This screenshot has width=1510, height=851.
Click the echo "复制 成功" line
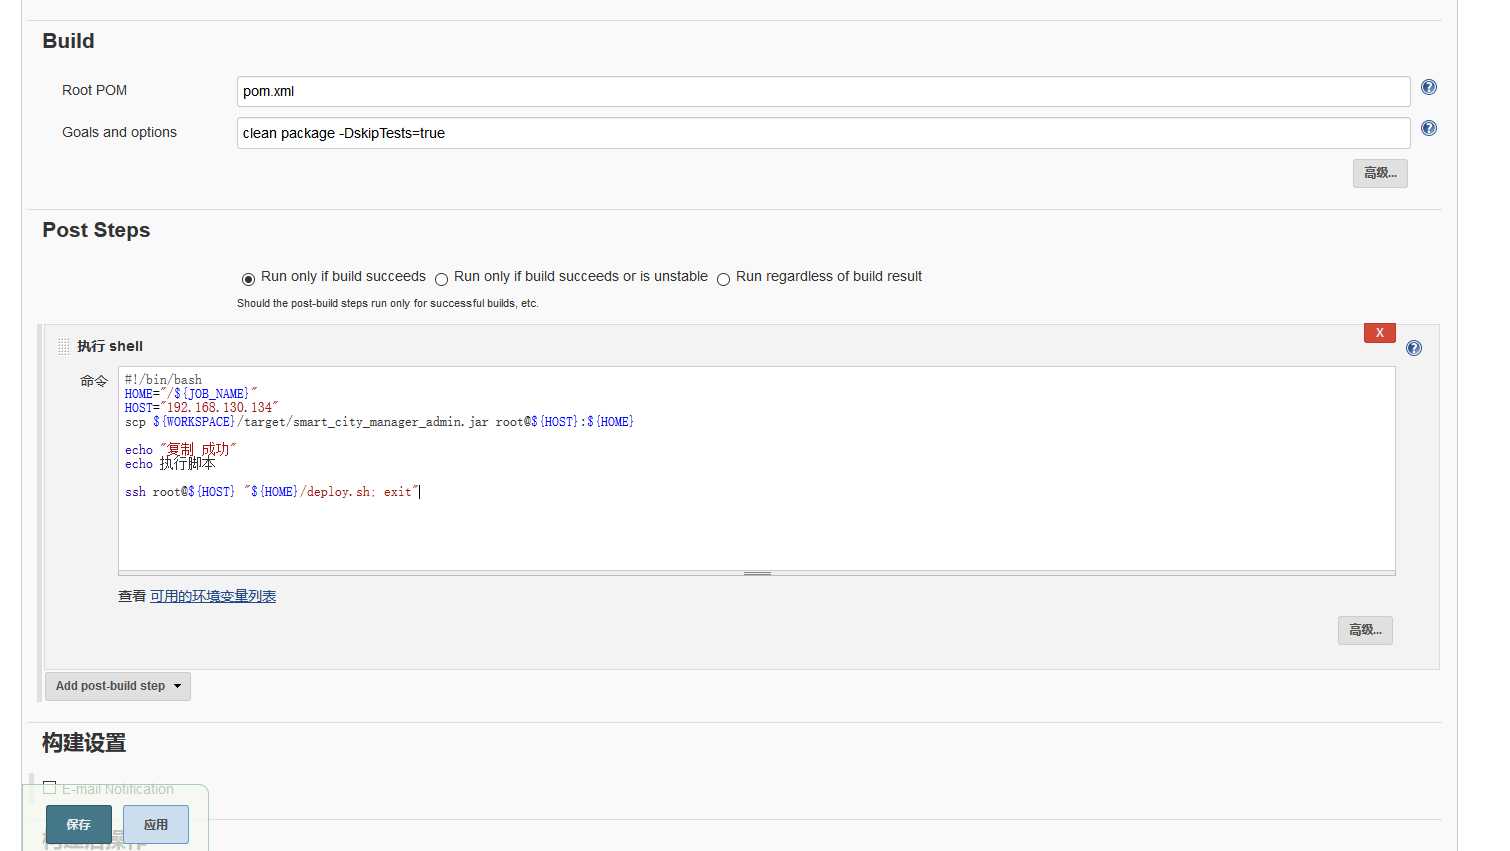pyautogui.click(x=180, y=450)
